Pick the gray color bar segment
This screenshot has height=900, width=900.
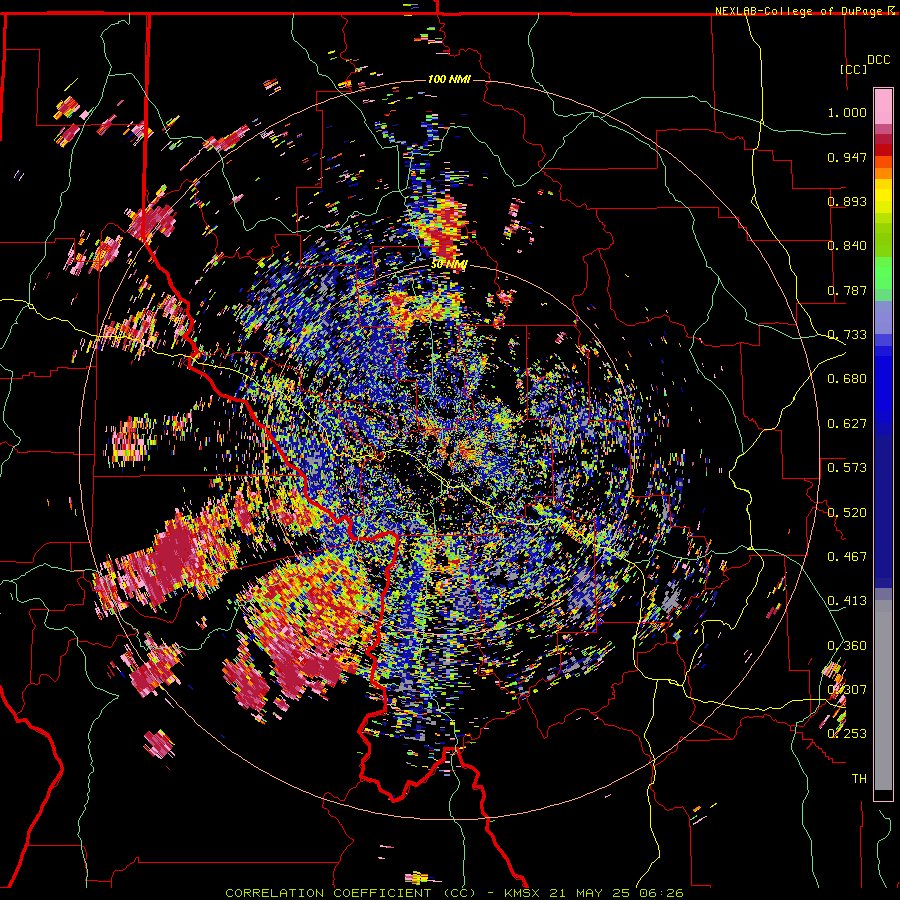coord(883,695)
